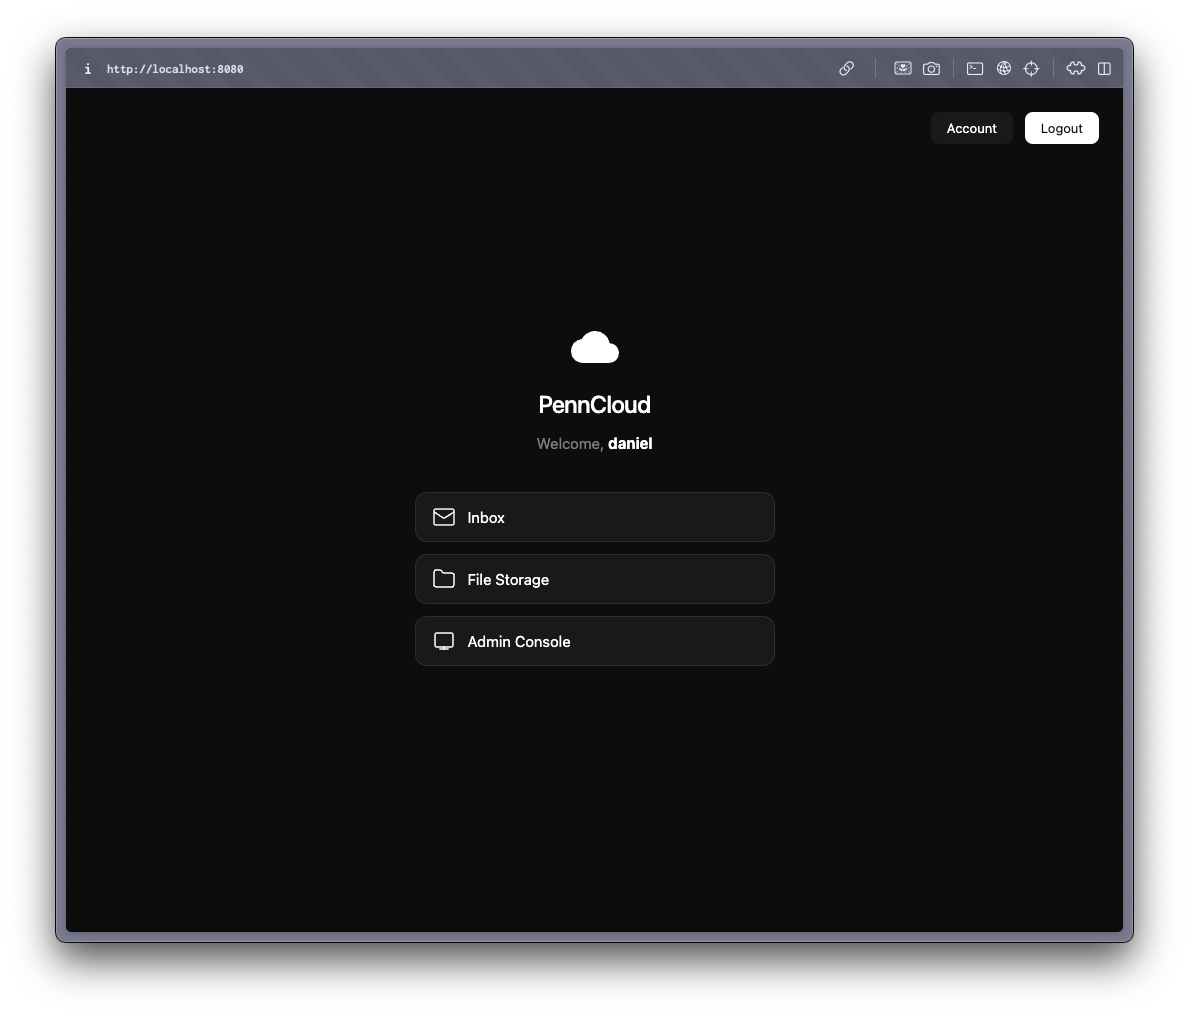This screenshot has width=1189, height=1016.
Task: Open File Storage
Action: pyautogui.click(x=595, y=579)
